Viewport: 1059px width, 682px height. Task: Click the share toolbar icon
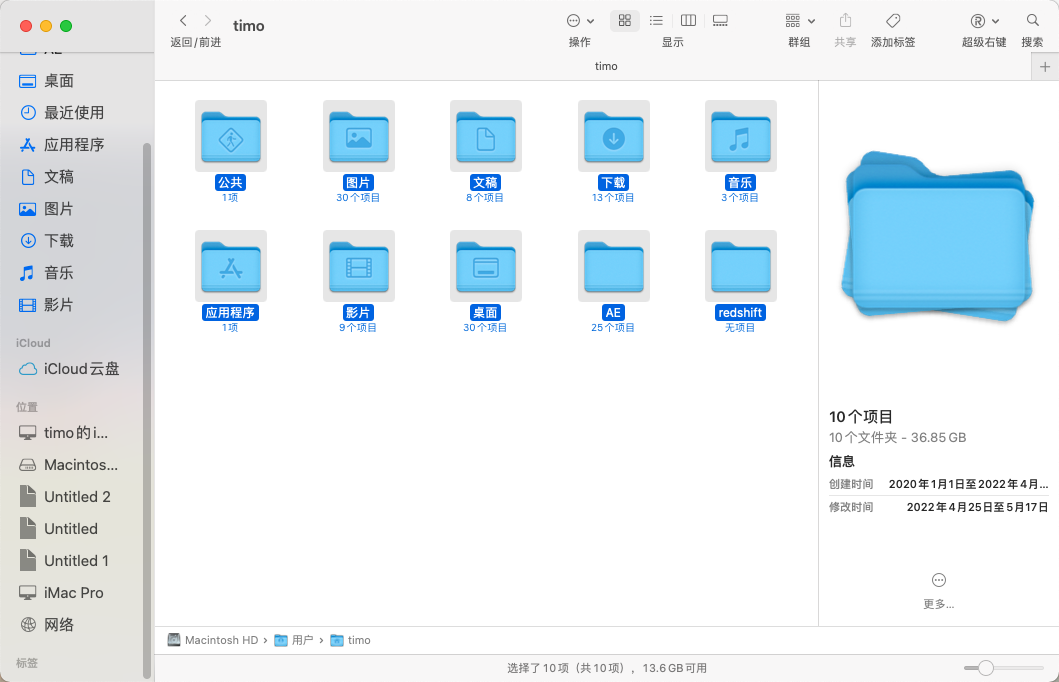tap(845, 21)
